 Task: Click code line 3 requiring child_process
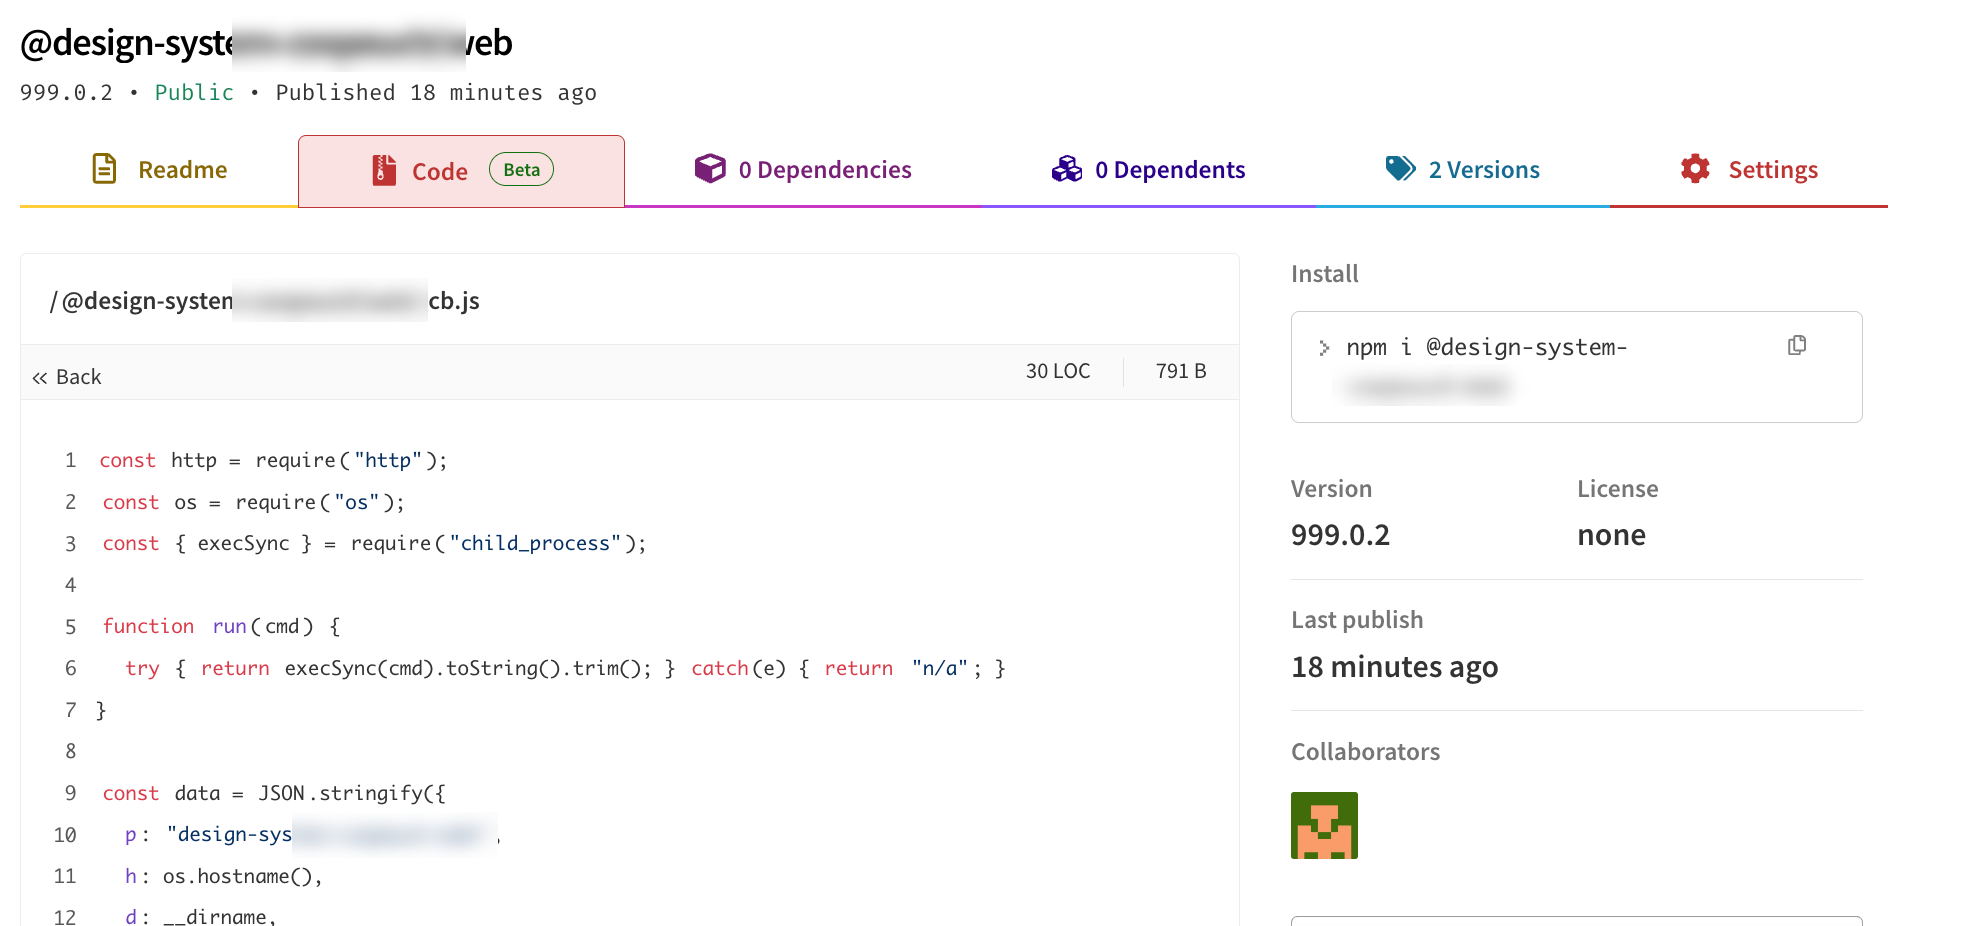[374, 544]
